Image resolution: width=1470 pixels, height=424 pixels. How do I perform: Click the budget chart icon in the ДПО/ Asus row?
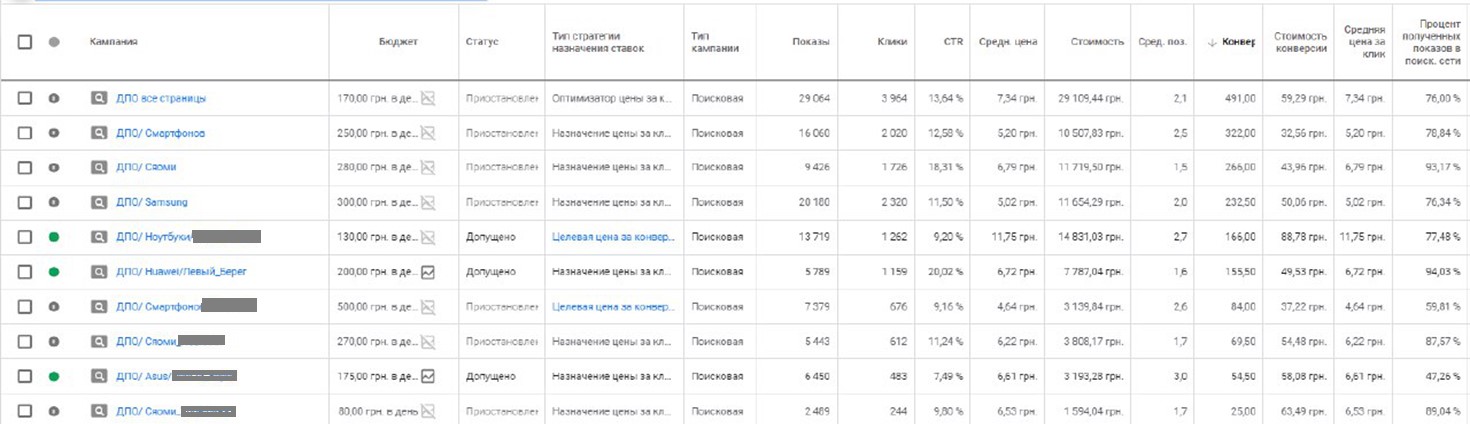pos(428,376)
